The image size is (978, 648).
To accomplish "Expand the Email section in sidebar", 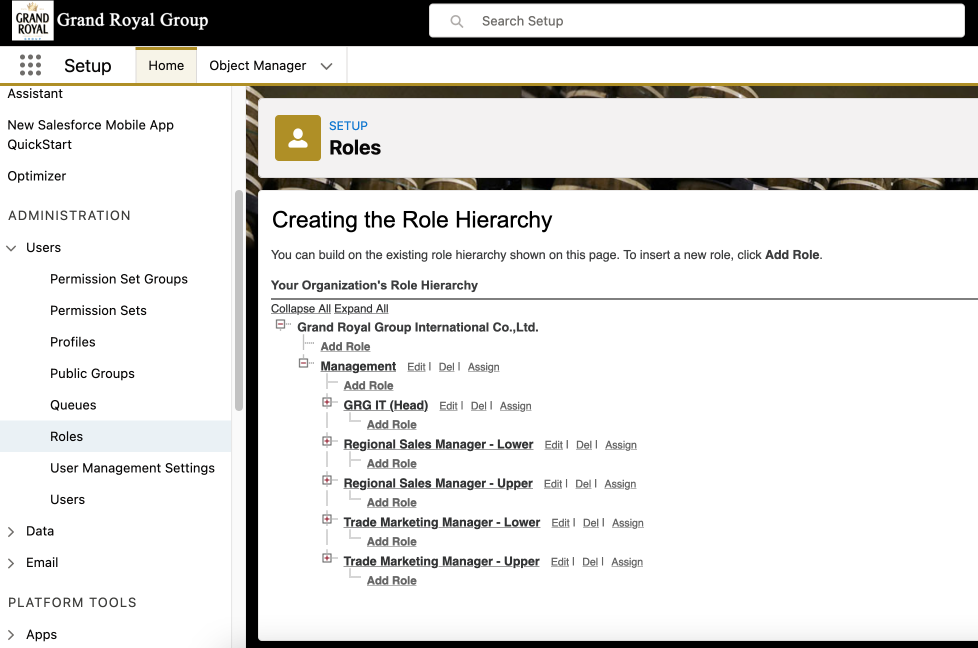I will (x=11, y=563).
